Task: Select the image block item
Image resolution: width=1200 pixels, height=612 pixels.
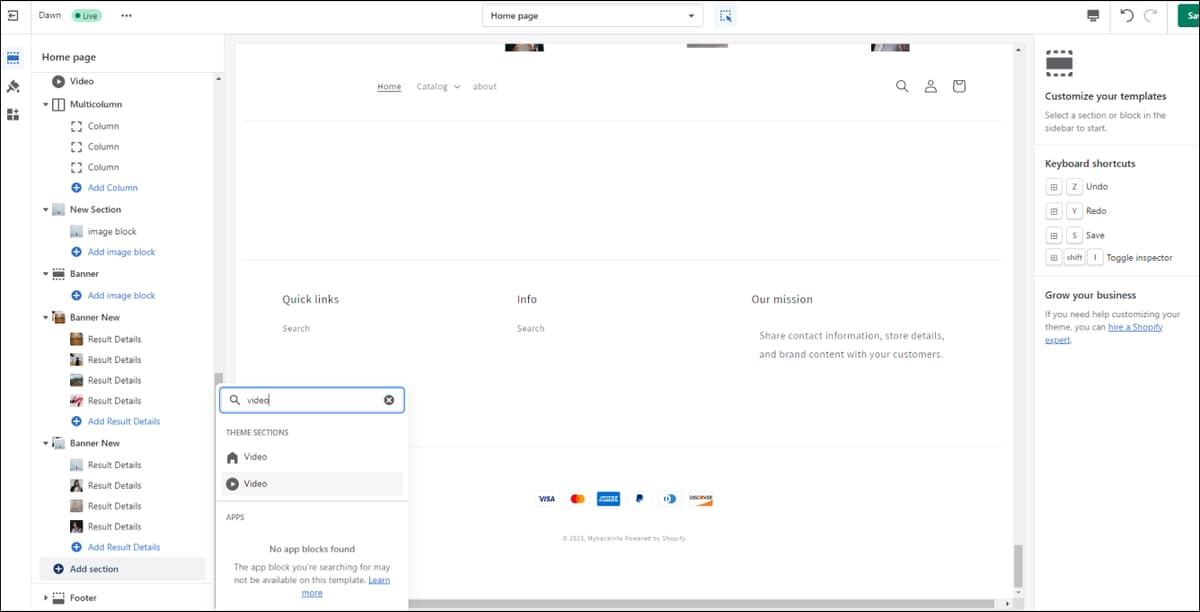Action: (112, 232)
